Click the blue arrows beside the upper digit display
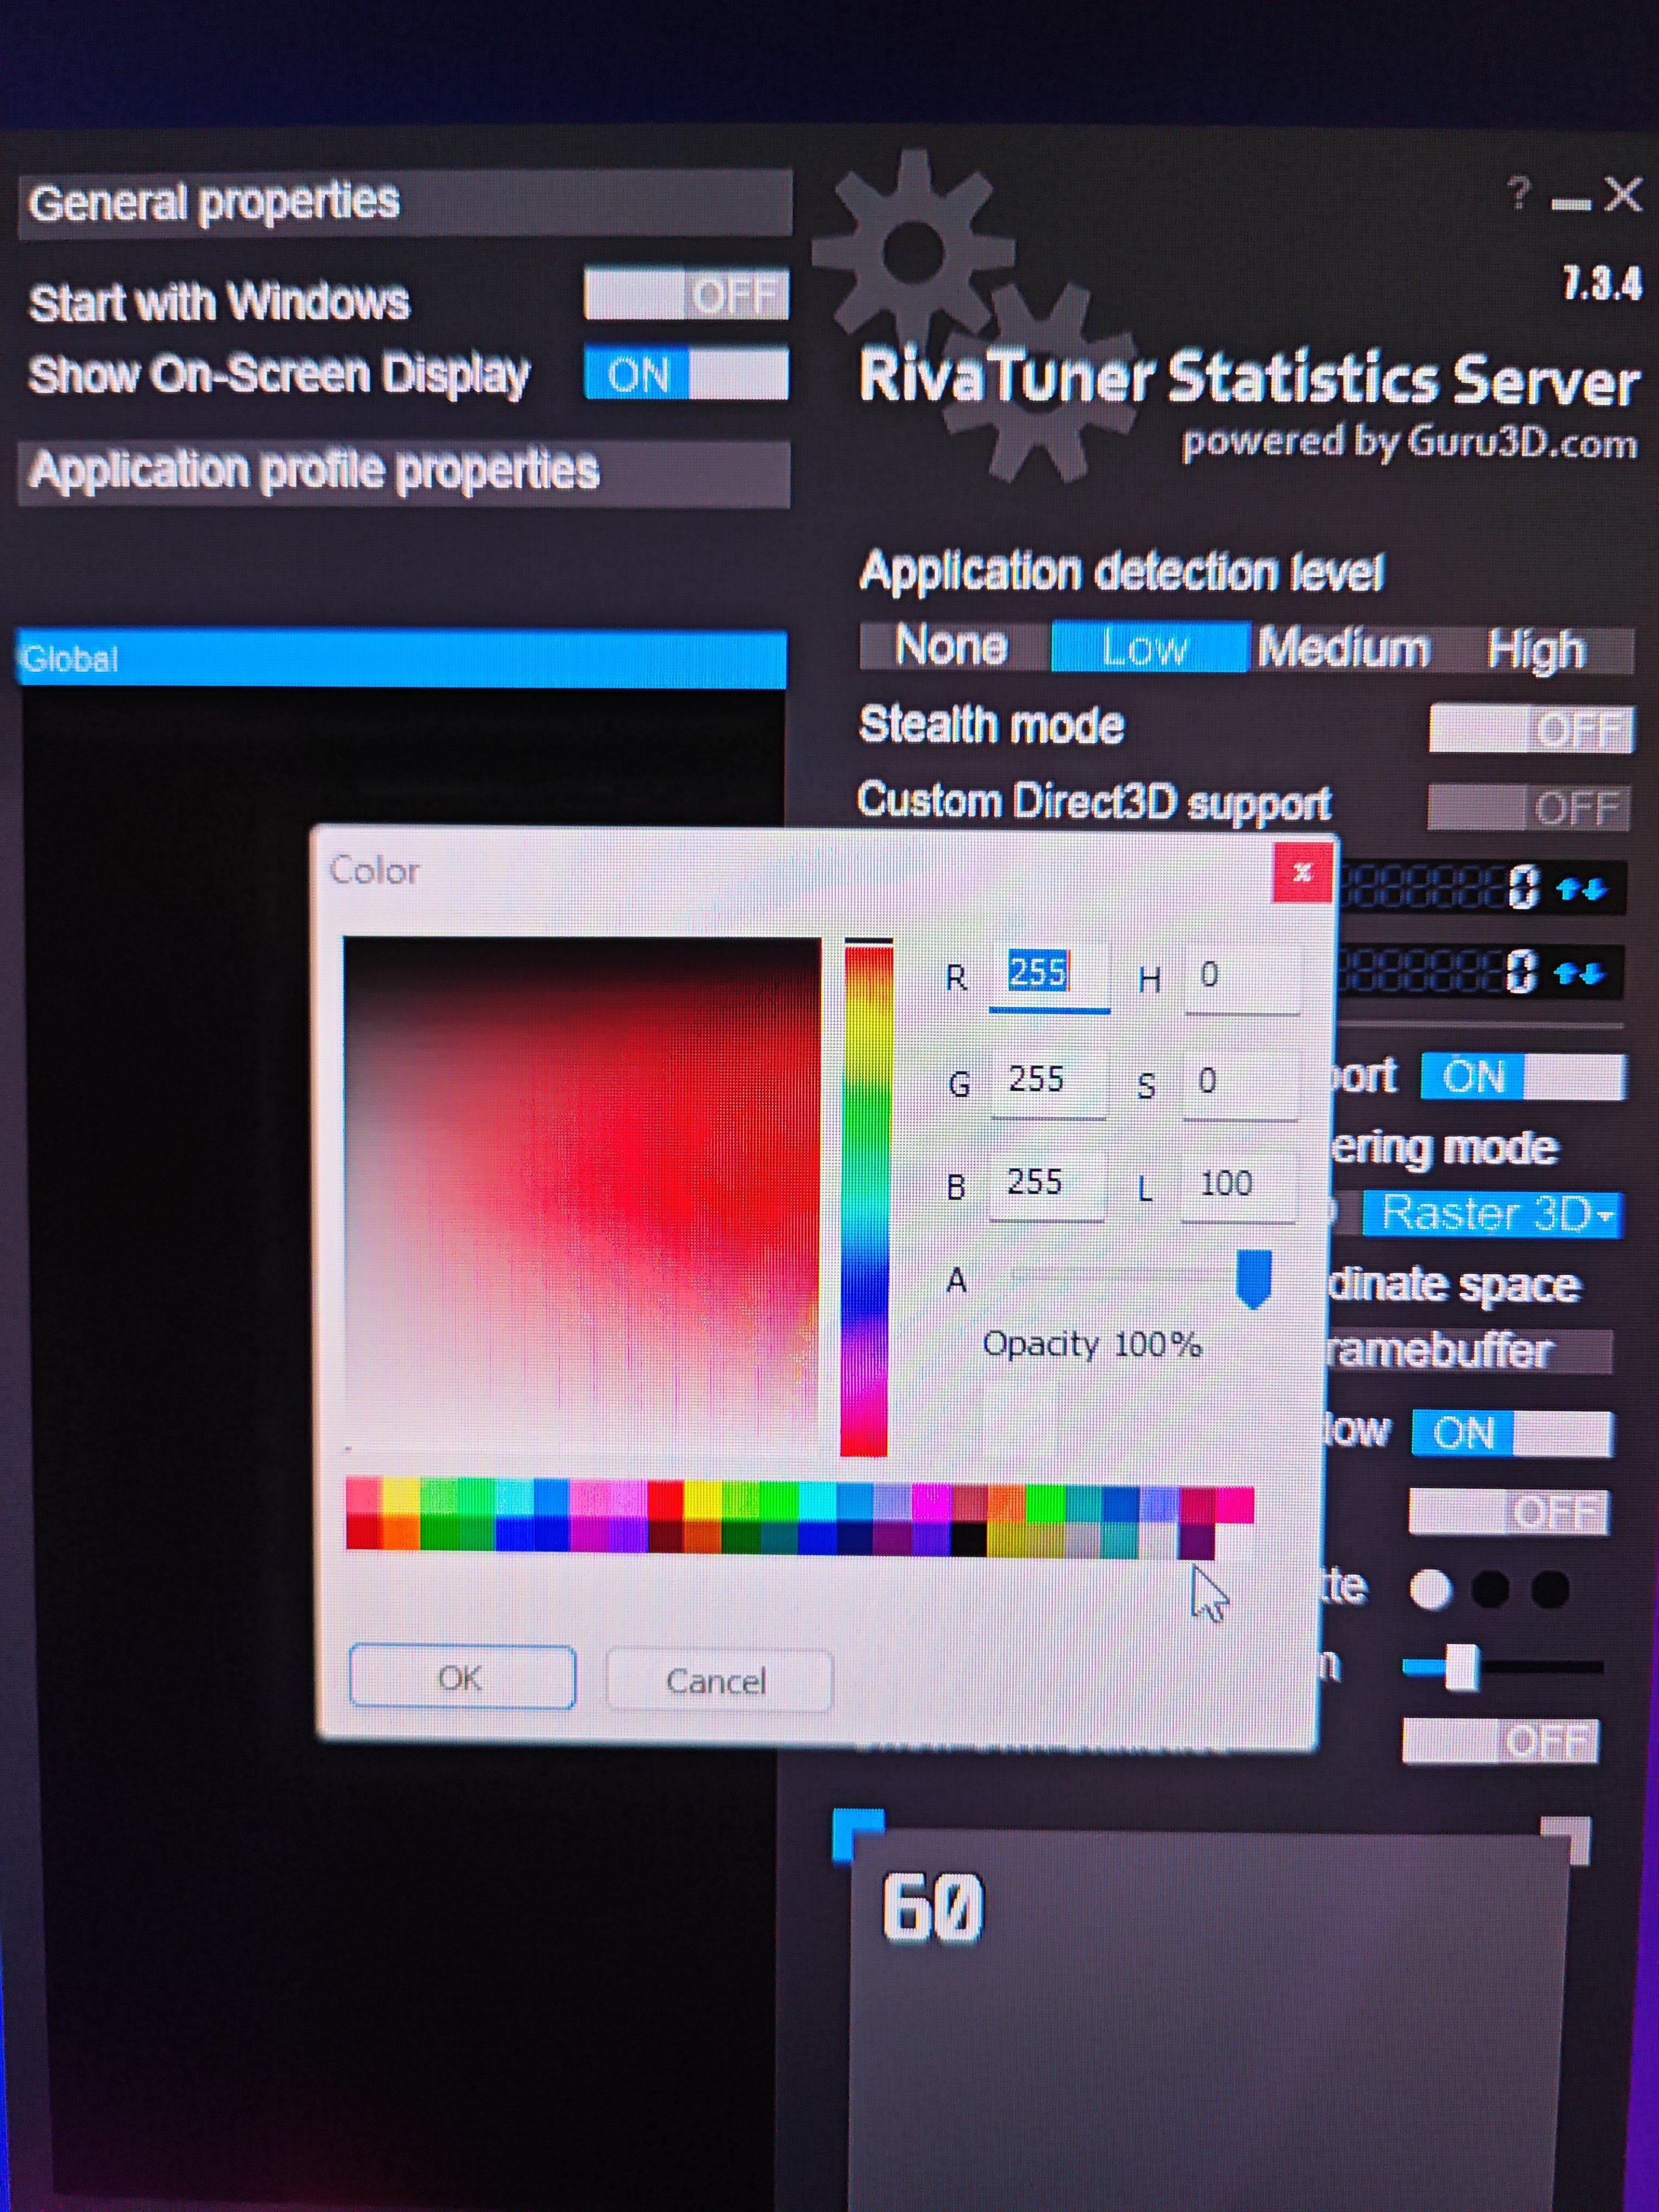Image resolution: width=1659 pixels, height=2212 pixels. tap(1581, 888)
